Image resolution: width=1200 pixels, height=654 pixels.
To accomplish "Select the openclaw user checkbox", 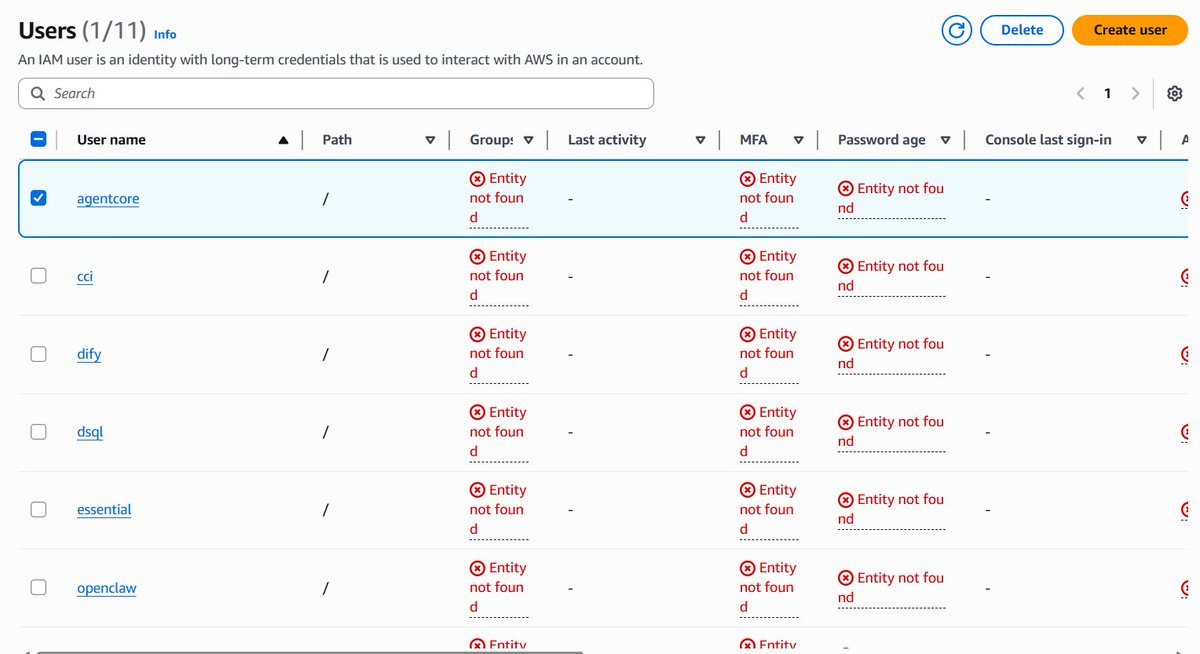I will [38, 587].
